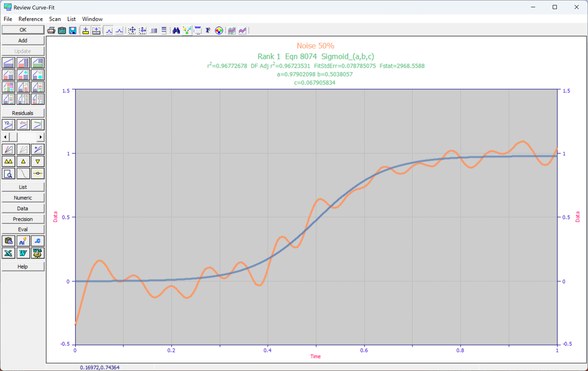Viewport: 588px width, 371px height.
Task: Click the 'Time' x-axis label
Action: 315,356
